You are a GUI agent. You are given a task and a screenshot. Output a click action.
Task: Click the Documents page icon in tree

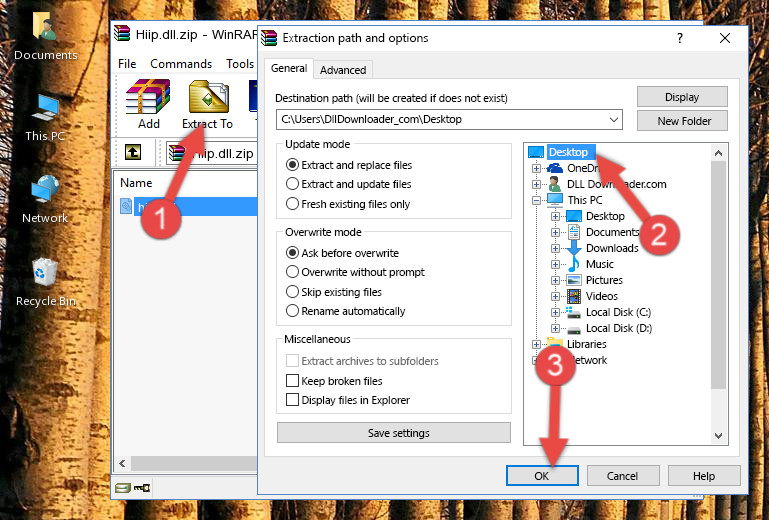573,232
